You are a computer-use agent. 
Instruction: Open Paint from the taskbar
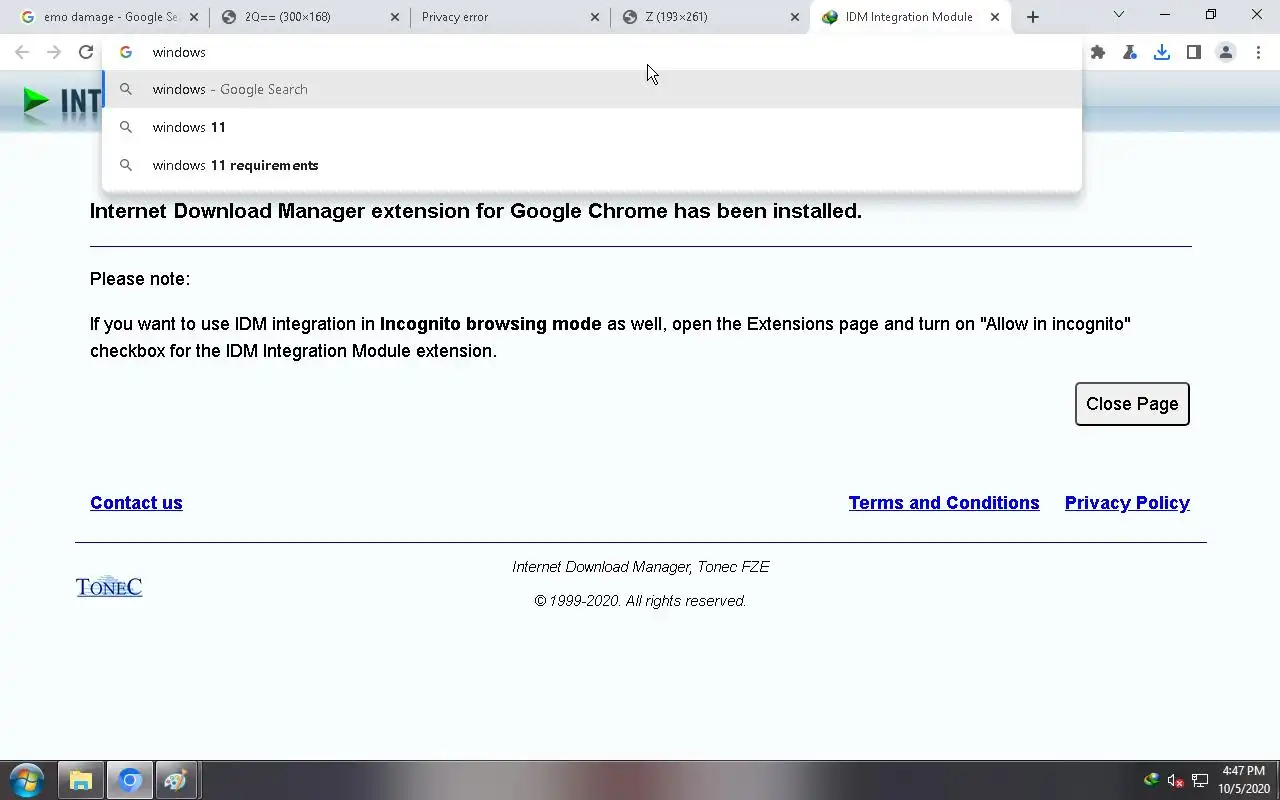click(x=176, y=780)
